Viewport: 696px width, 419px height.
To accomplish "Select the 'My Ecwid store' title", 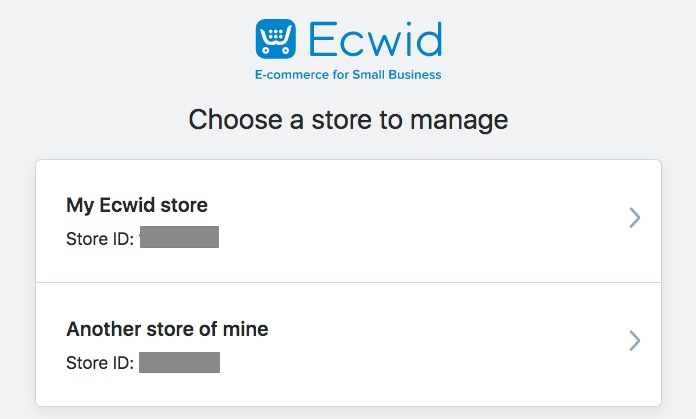I will click(x=137, y=206).
